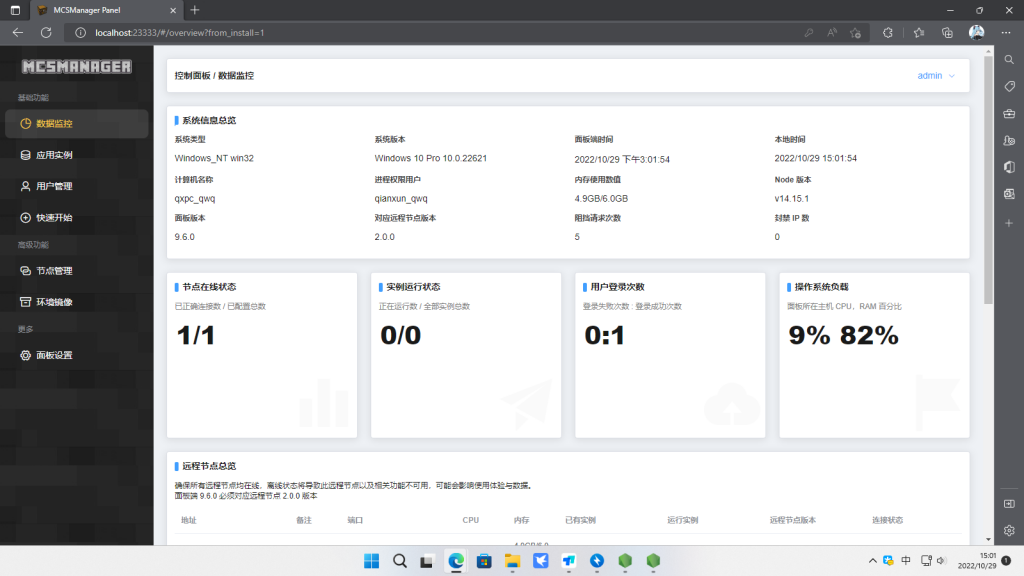
Task: Open taskbar search
Action: [400, 561]
